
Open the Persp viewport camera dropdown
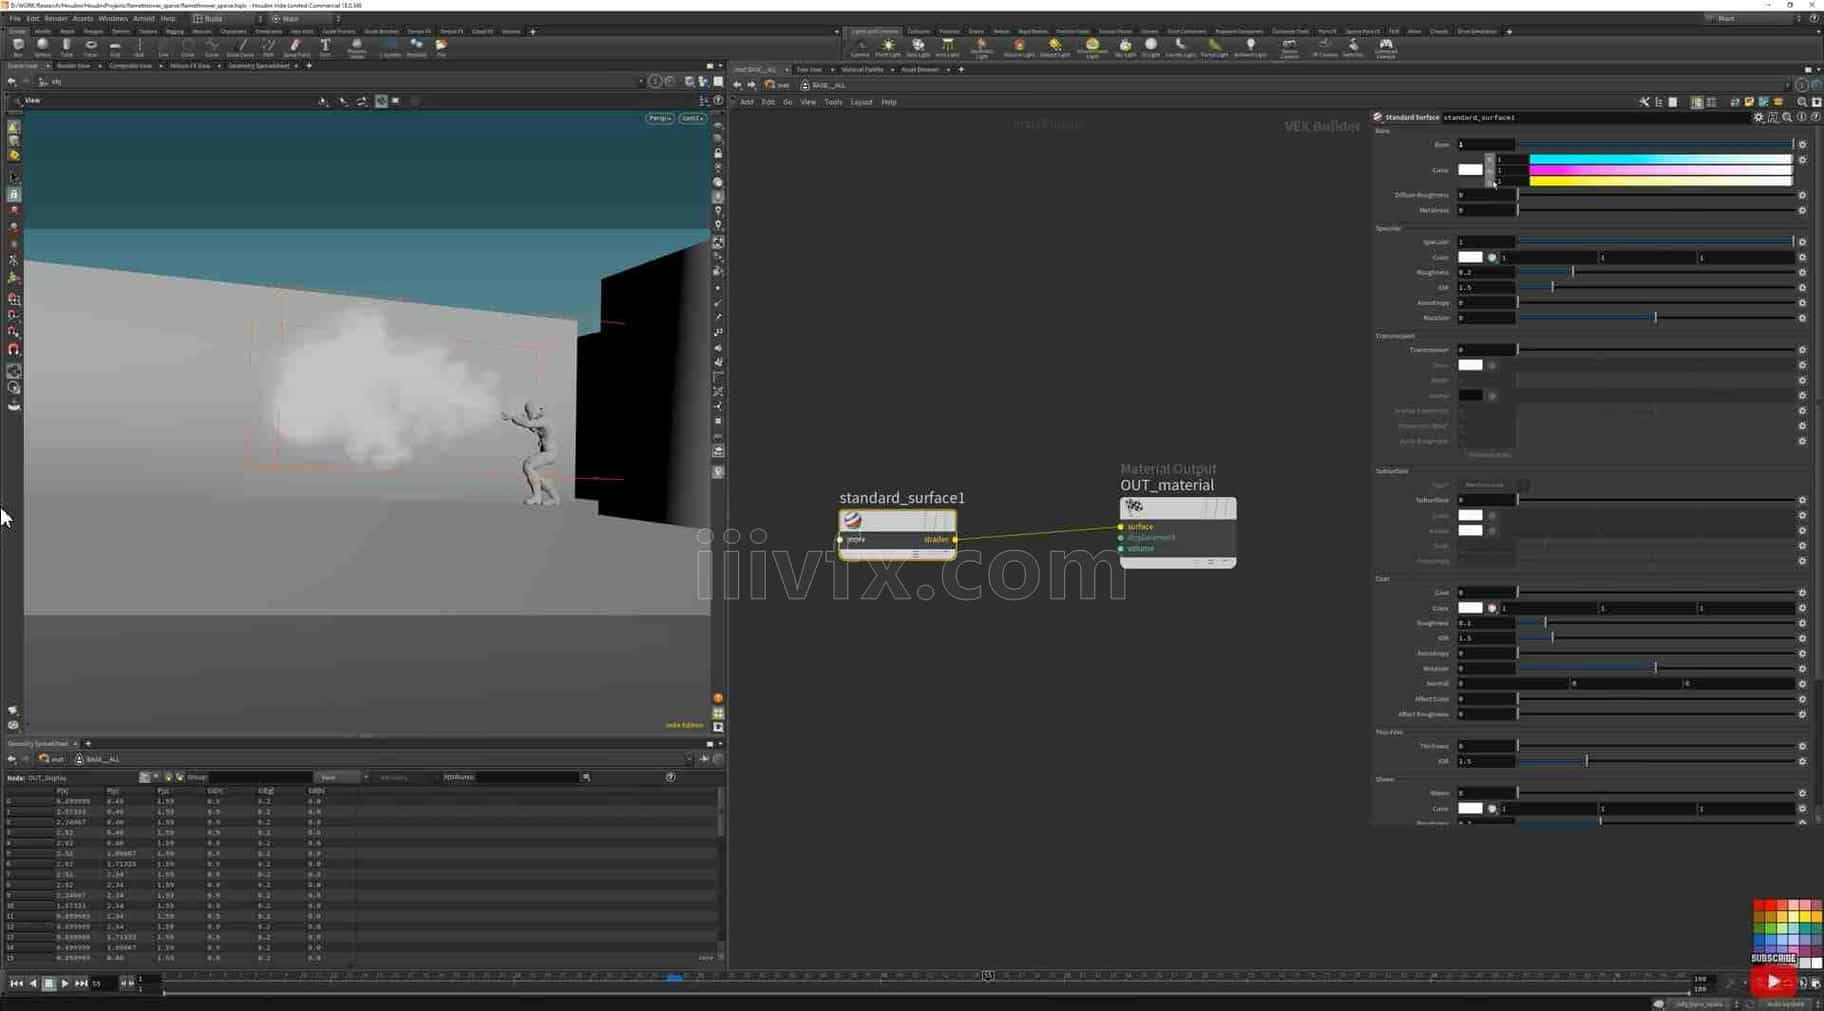pos(659,118)
